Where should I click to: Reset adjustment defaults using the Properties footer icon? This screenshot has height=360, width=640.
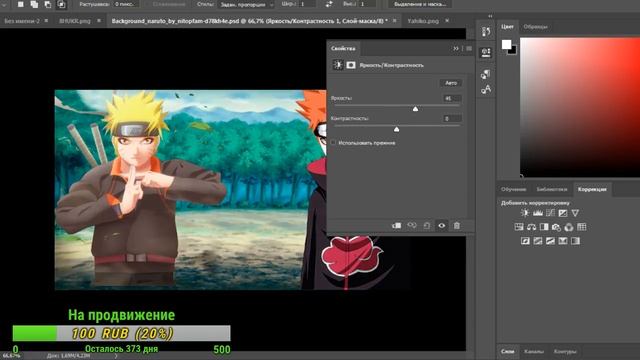click(427, 225)
